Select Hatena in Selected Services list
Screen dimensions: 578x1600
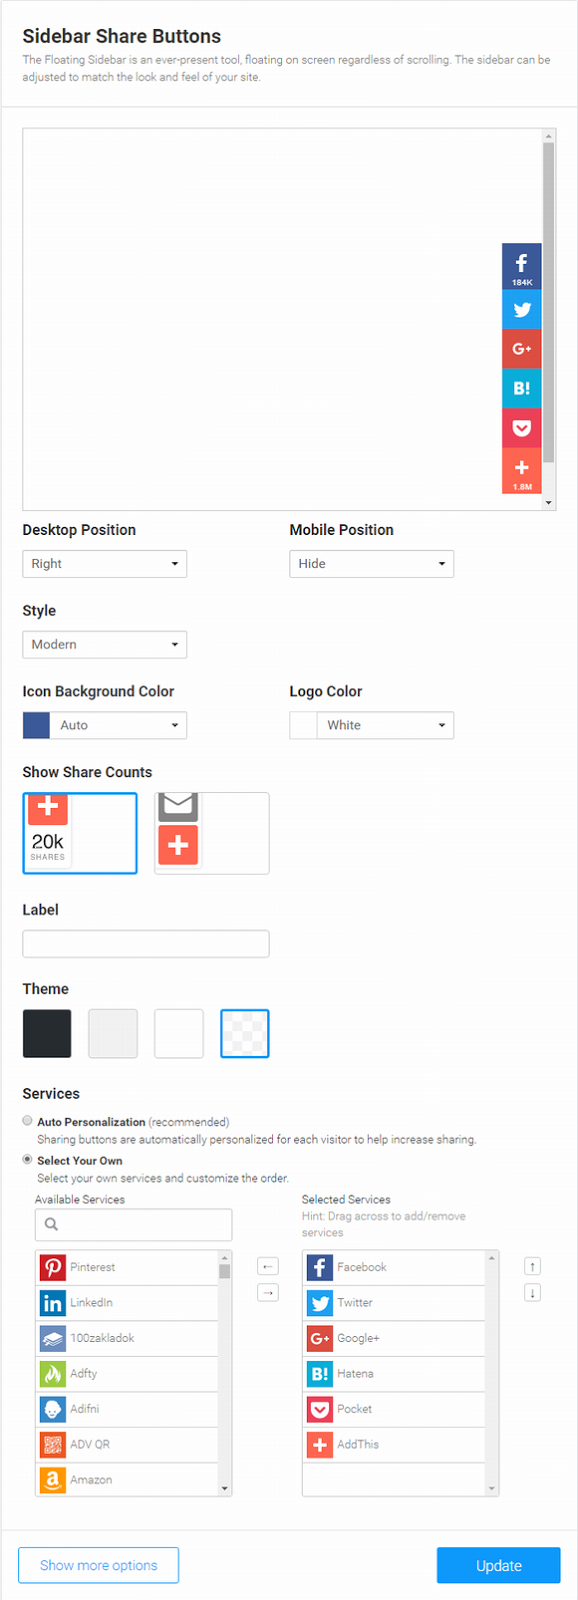coord(394,1373)
